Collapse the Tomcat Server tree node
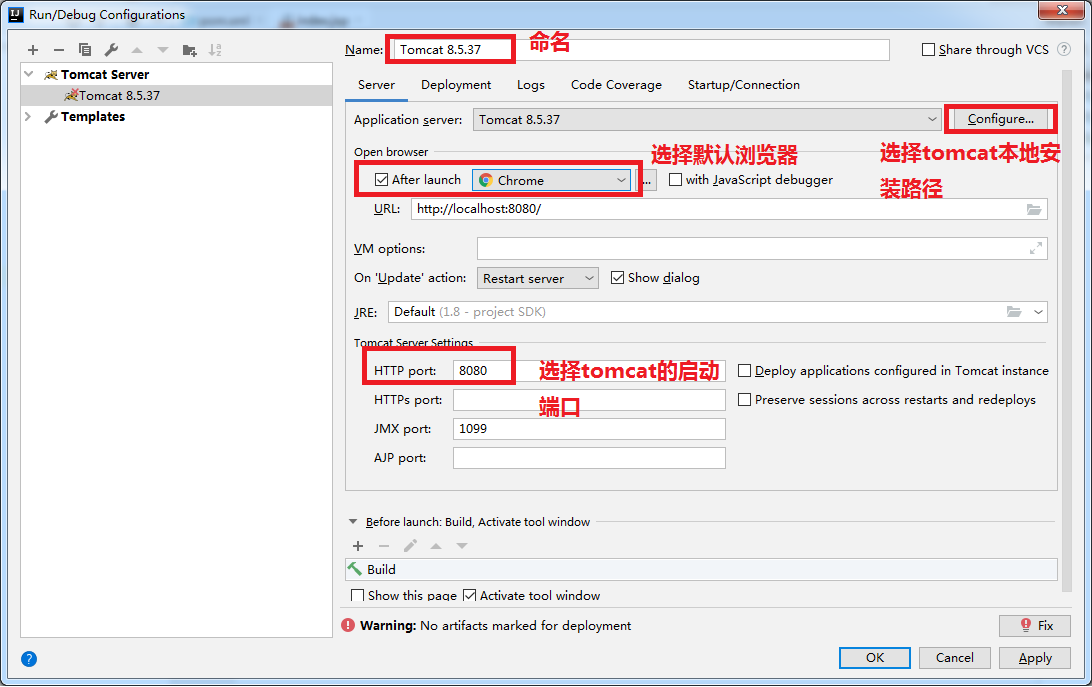Image resolution: width=1092 pixels, height=687 pixels. click(29, 74)
